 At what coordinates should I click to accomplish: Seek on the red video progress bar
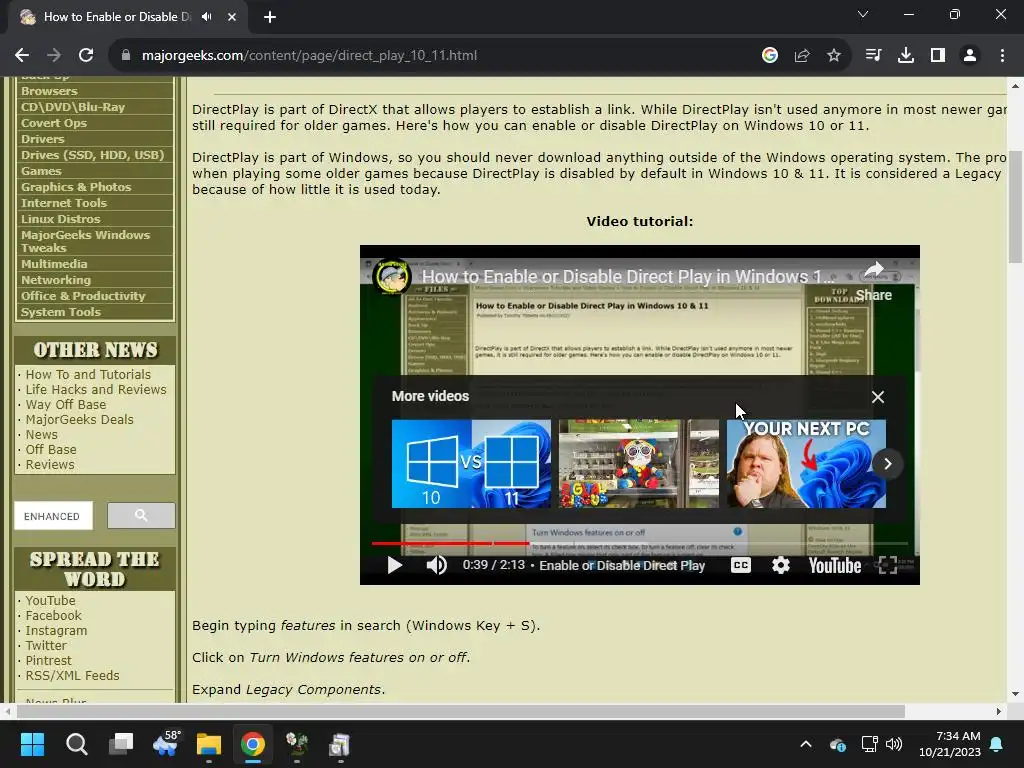(450, 543)
